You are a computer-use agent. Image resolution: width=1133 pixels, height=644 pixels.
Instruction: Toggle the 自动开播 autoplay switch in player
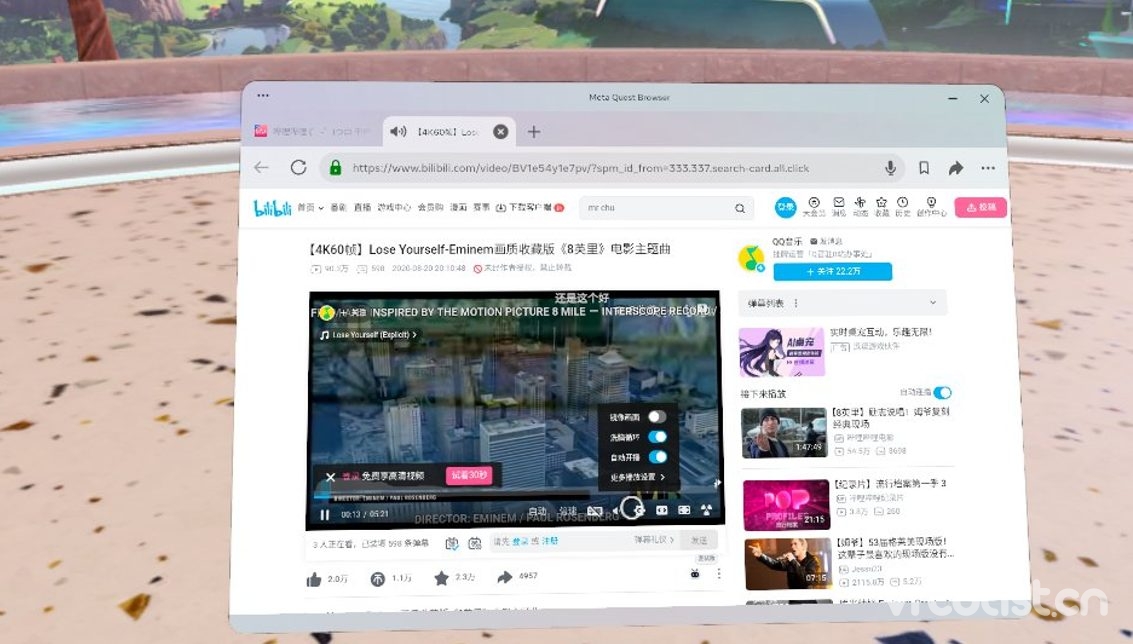657,457
